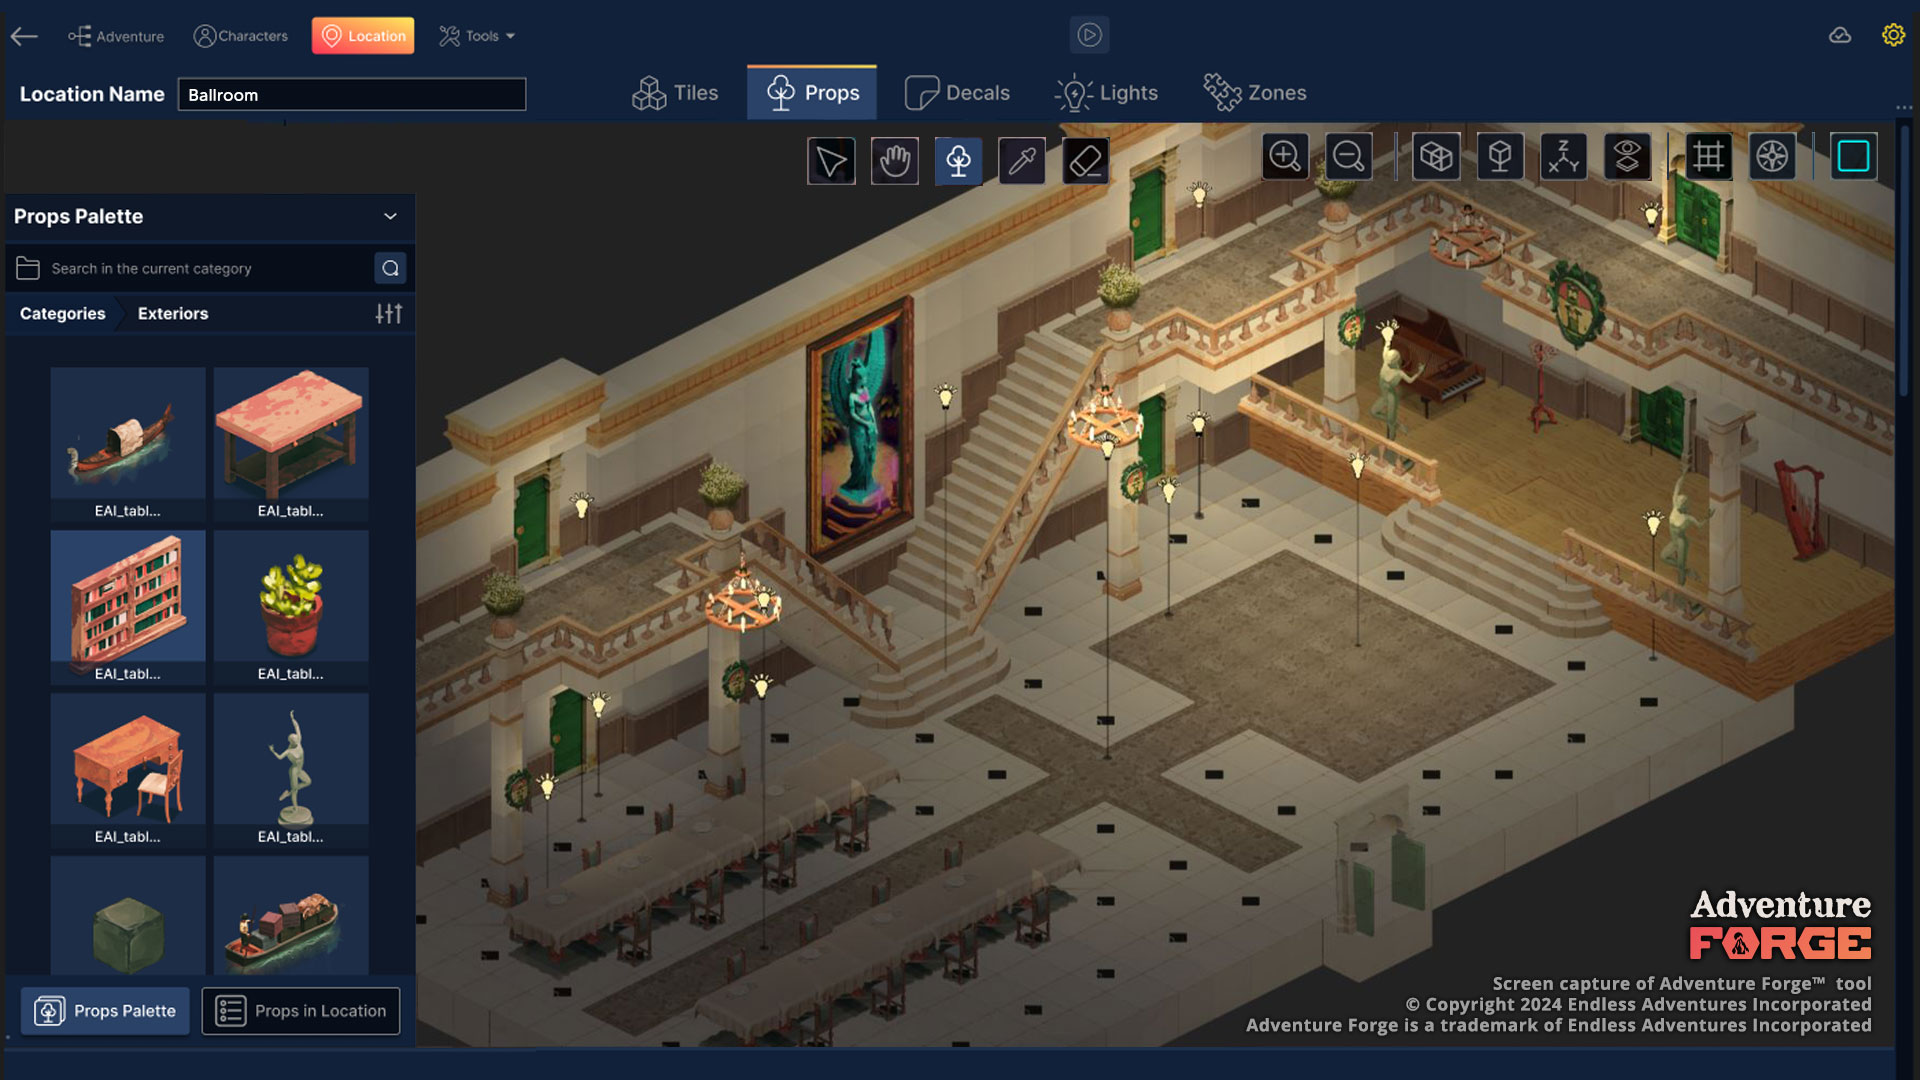
Task: Select the eyedropper tool
Action: 1022,160
